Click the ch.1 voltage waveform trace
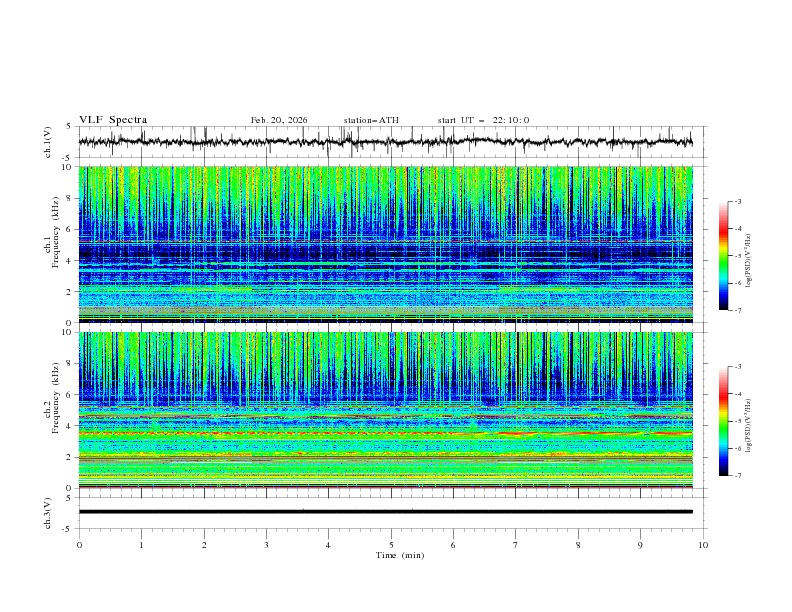 385,142
